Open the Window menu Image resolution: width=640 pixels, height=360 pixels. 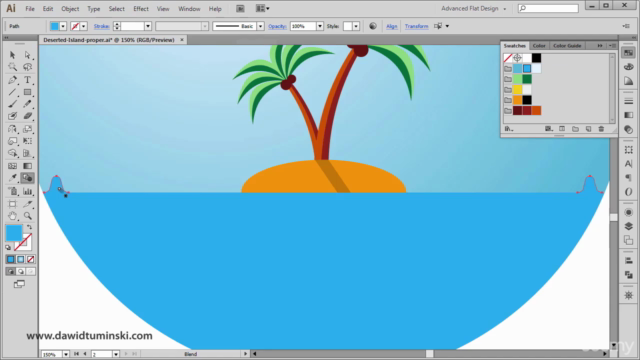point(189,9)
